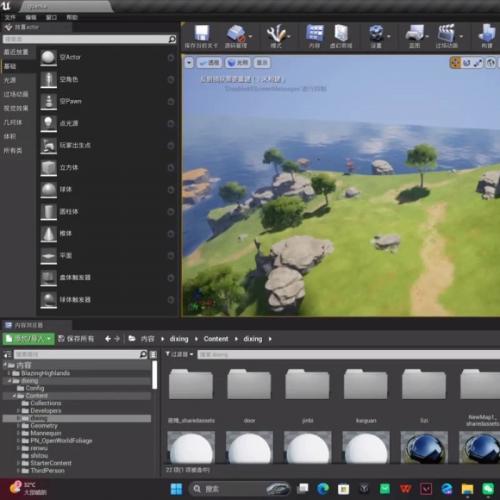Screen dimensions: 500x500
Task: Expand the Geometry folder tree arrow
Action: 18,426
